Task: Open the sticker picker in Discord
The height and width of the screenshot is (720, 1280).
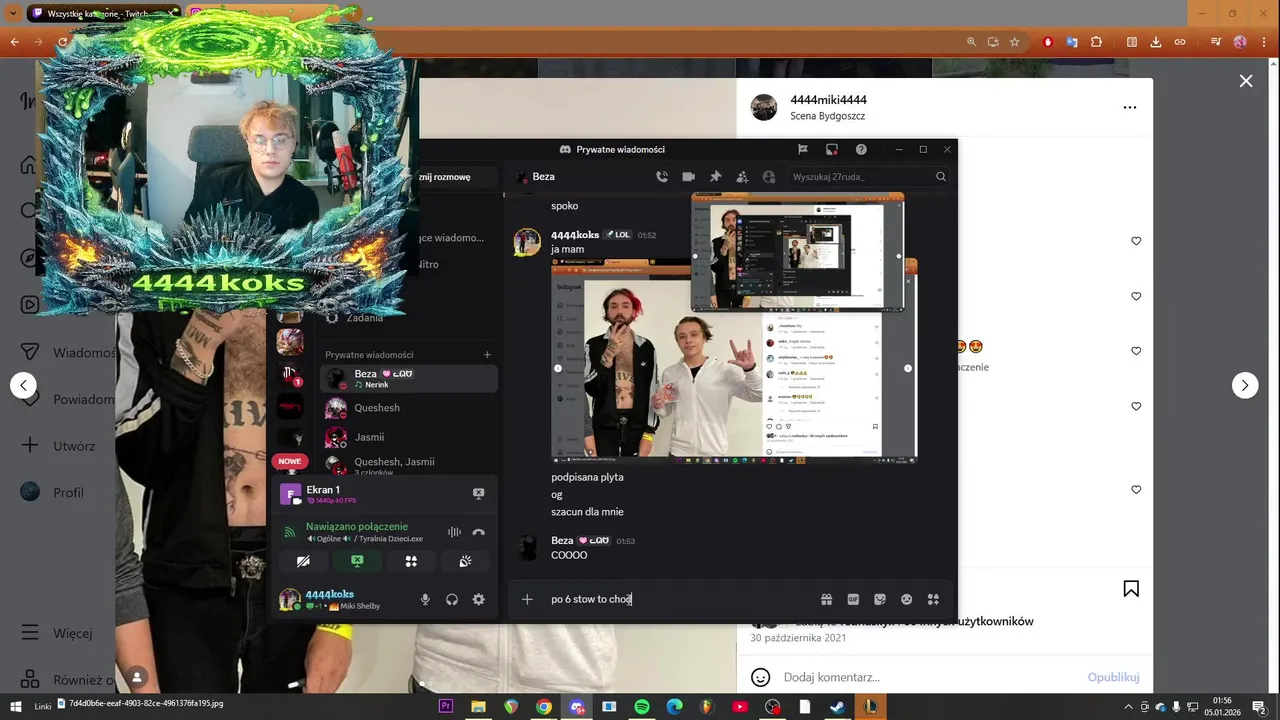Action: (880, 599)
